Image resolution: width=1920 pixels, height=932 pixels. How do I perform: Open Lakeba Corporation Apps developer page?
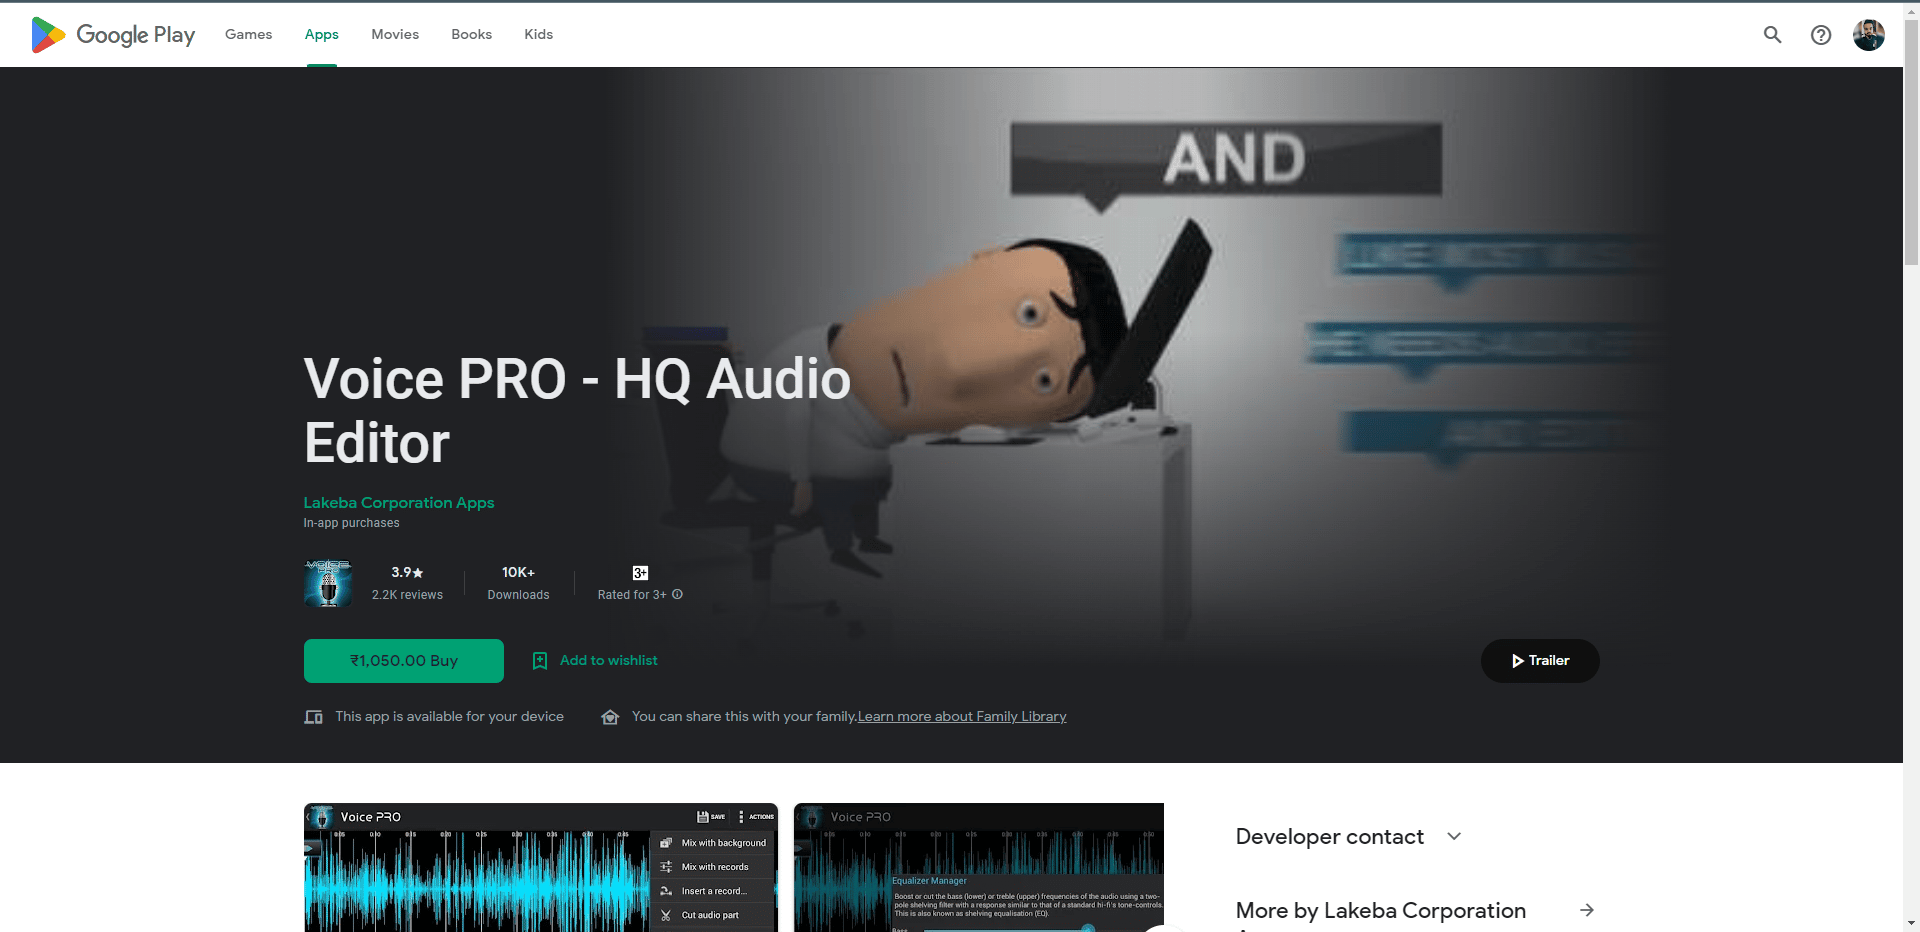[x=399, y=503]
